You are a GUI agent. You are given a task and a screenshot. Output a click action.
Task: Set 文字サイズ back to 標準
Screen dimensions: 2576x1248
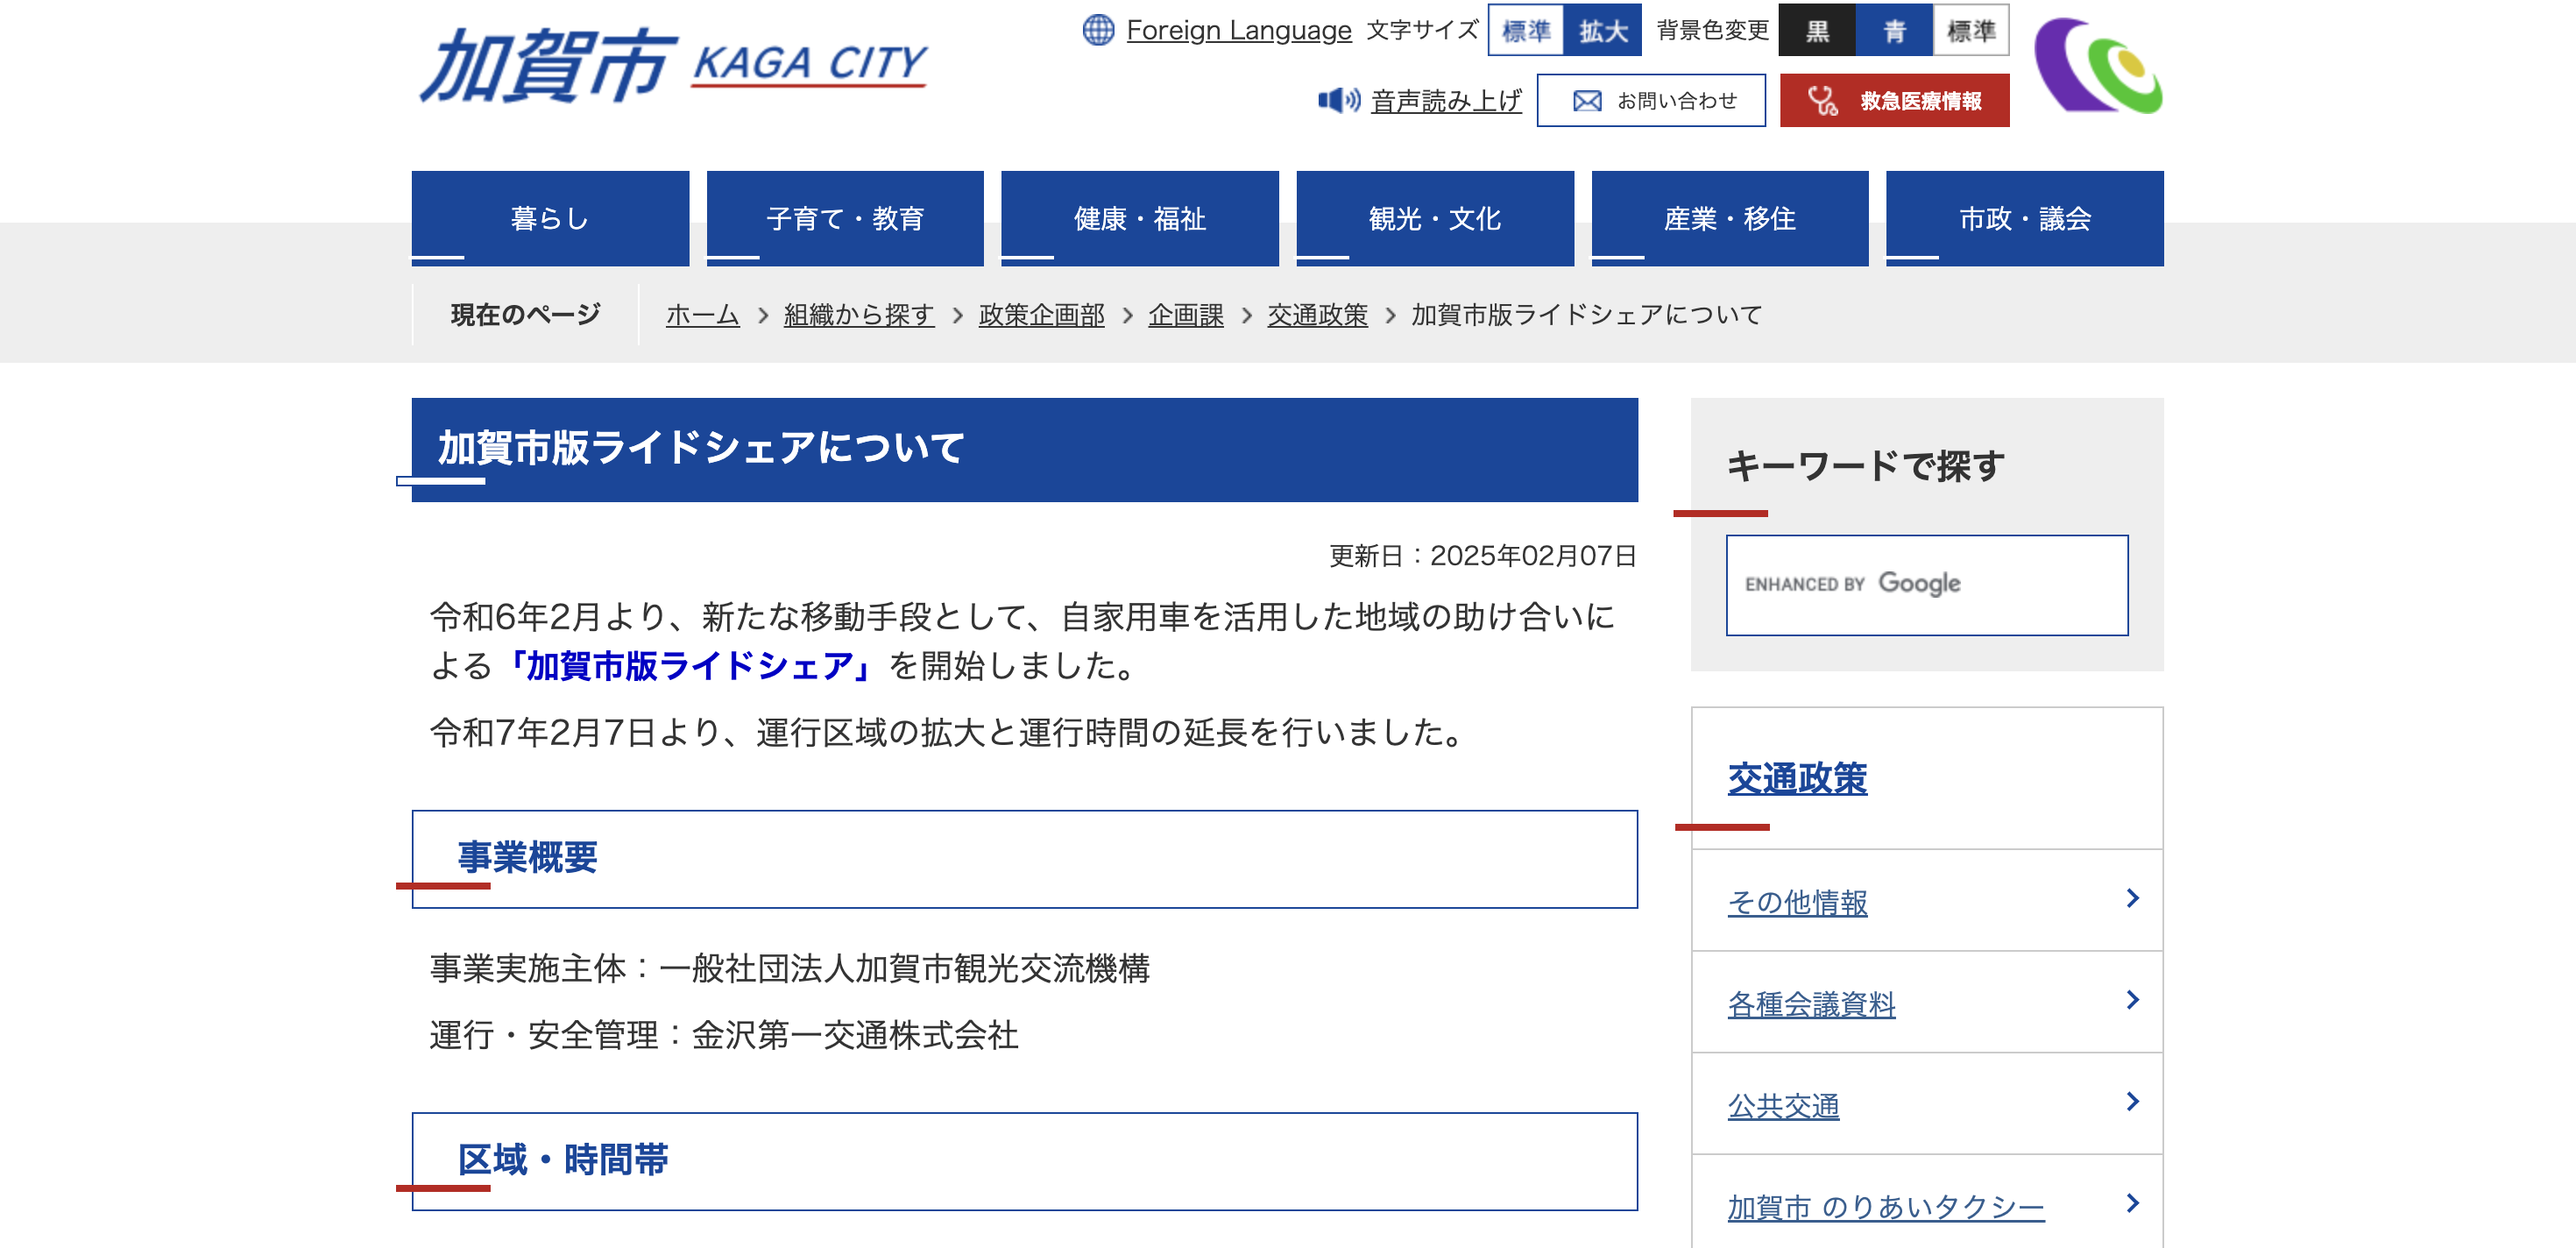pyautogui.click(x=1529, y=31)
